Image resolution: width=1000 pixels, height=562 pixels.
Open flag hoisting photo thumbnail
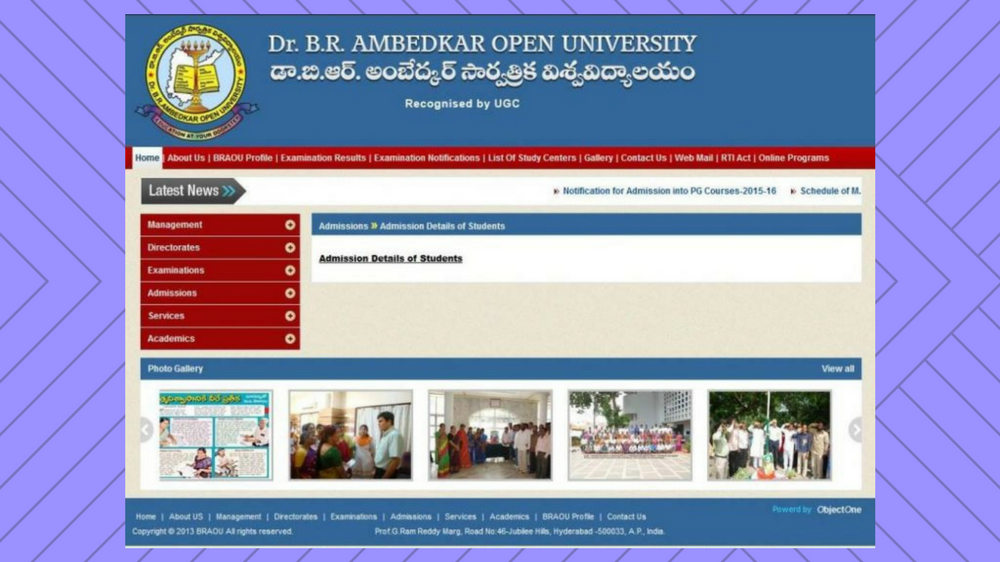pos(769,435)
